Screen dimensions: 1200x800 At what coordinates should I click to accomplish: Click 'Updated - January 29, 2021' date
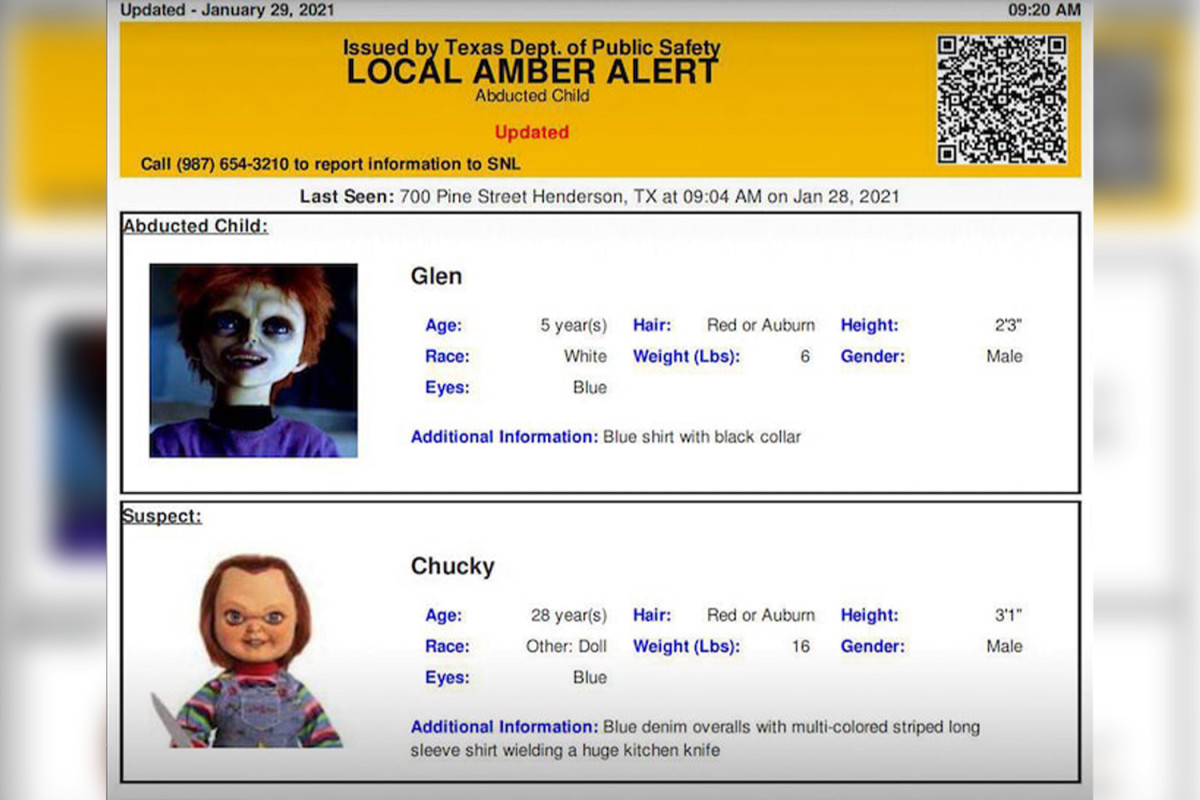click(x=227, y=10)
